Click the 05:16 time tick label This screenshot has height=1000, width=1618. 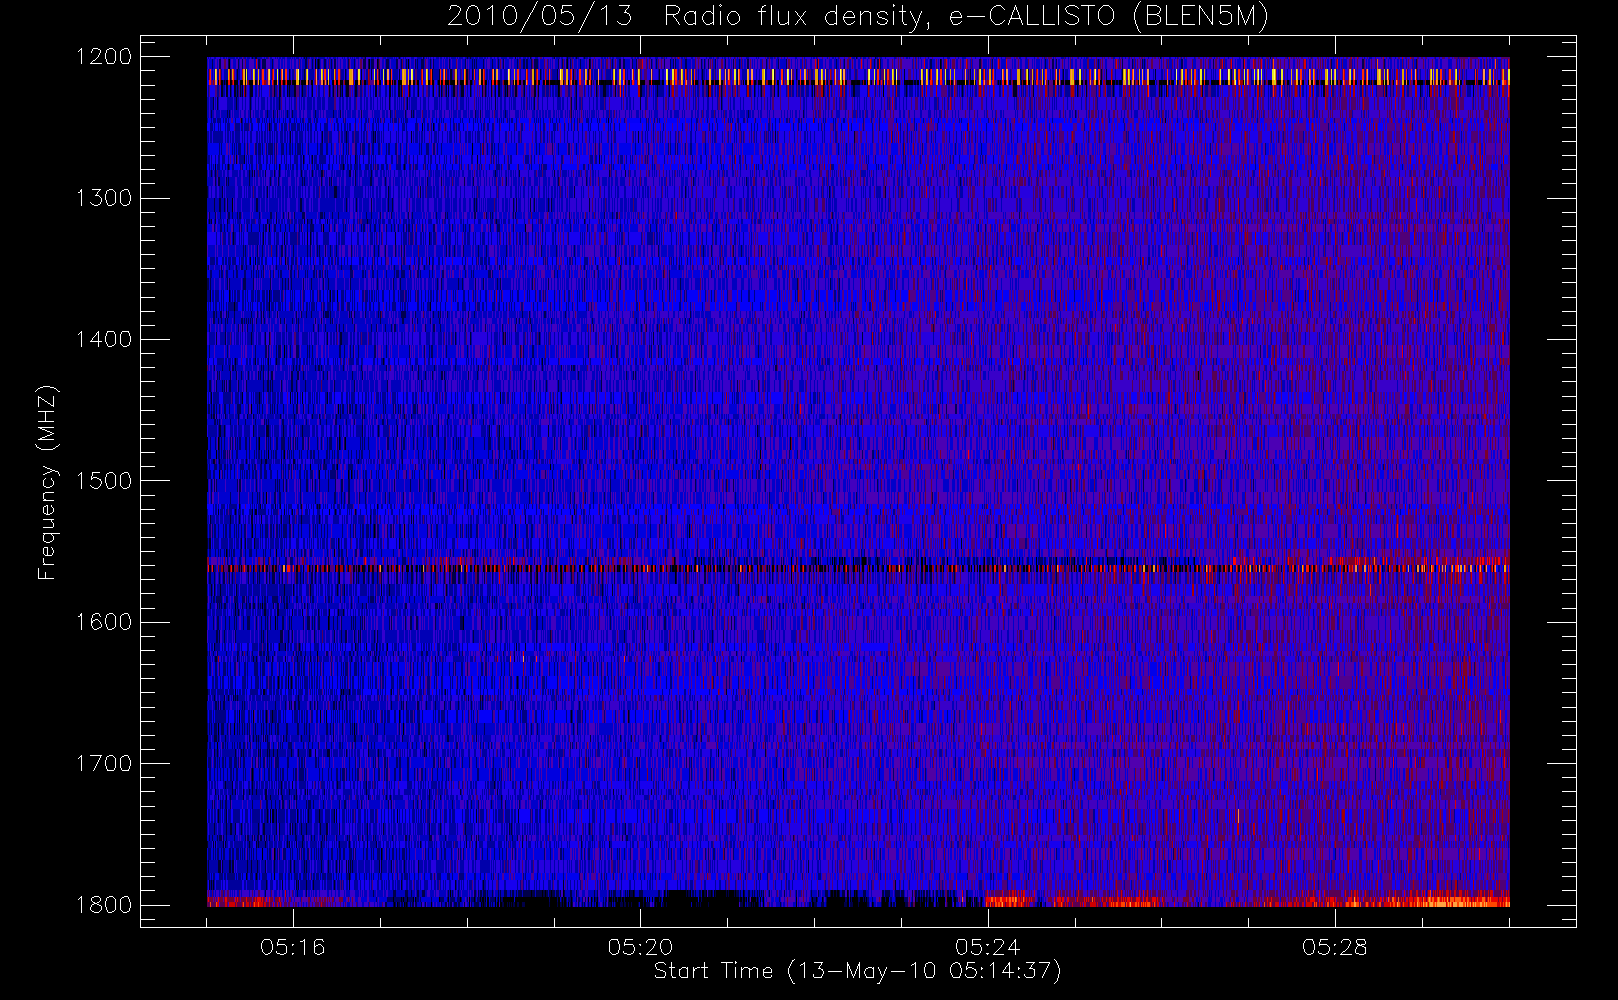click(293, 947)
